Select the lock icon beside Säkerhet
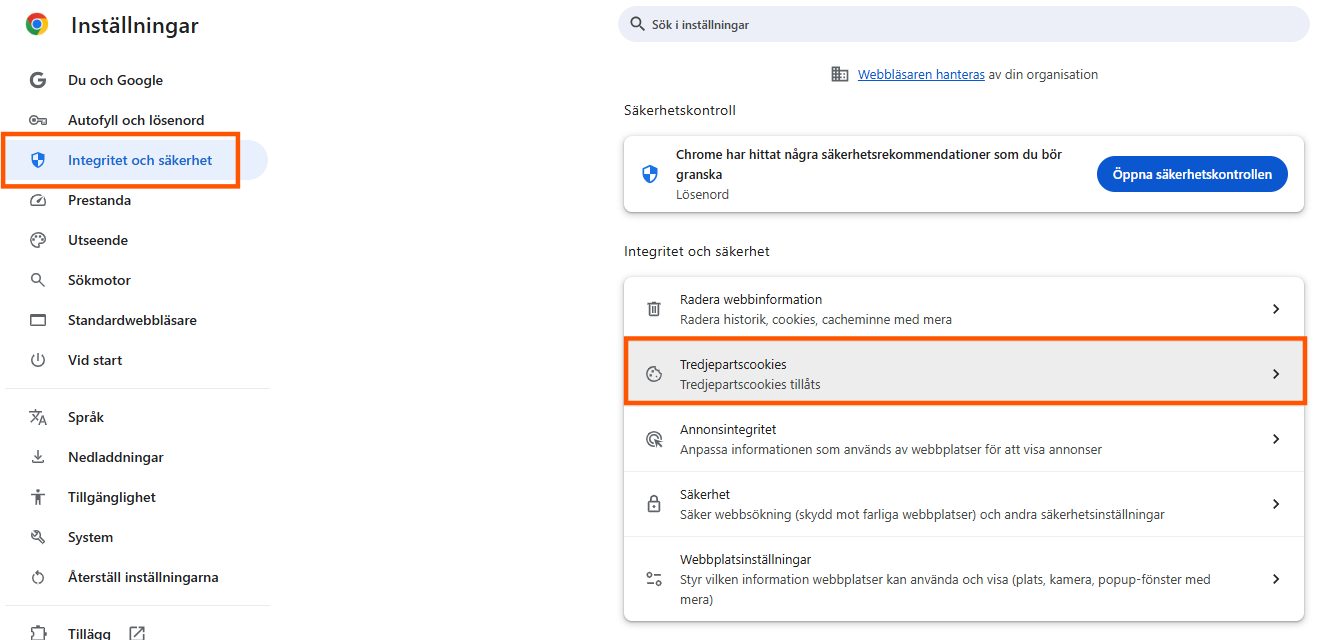Viewport: 1325px width, 640px height. [654, 504]
